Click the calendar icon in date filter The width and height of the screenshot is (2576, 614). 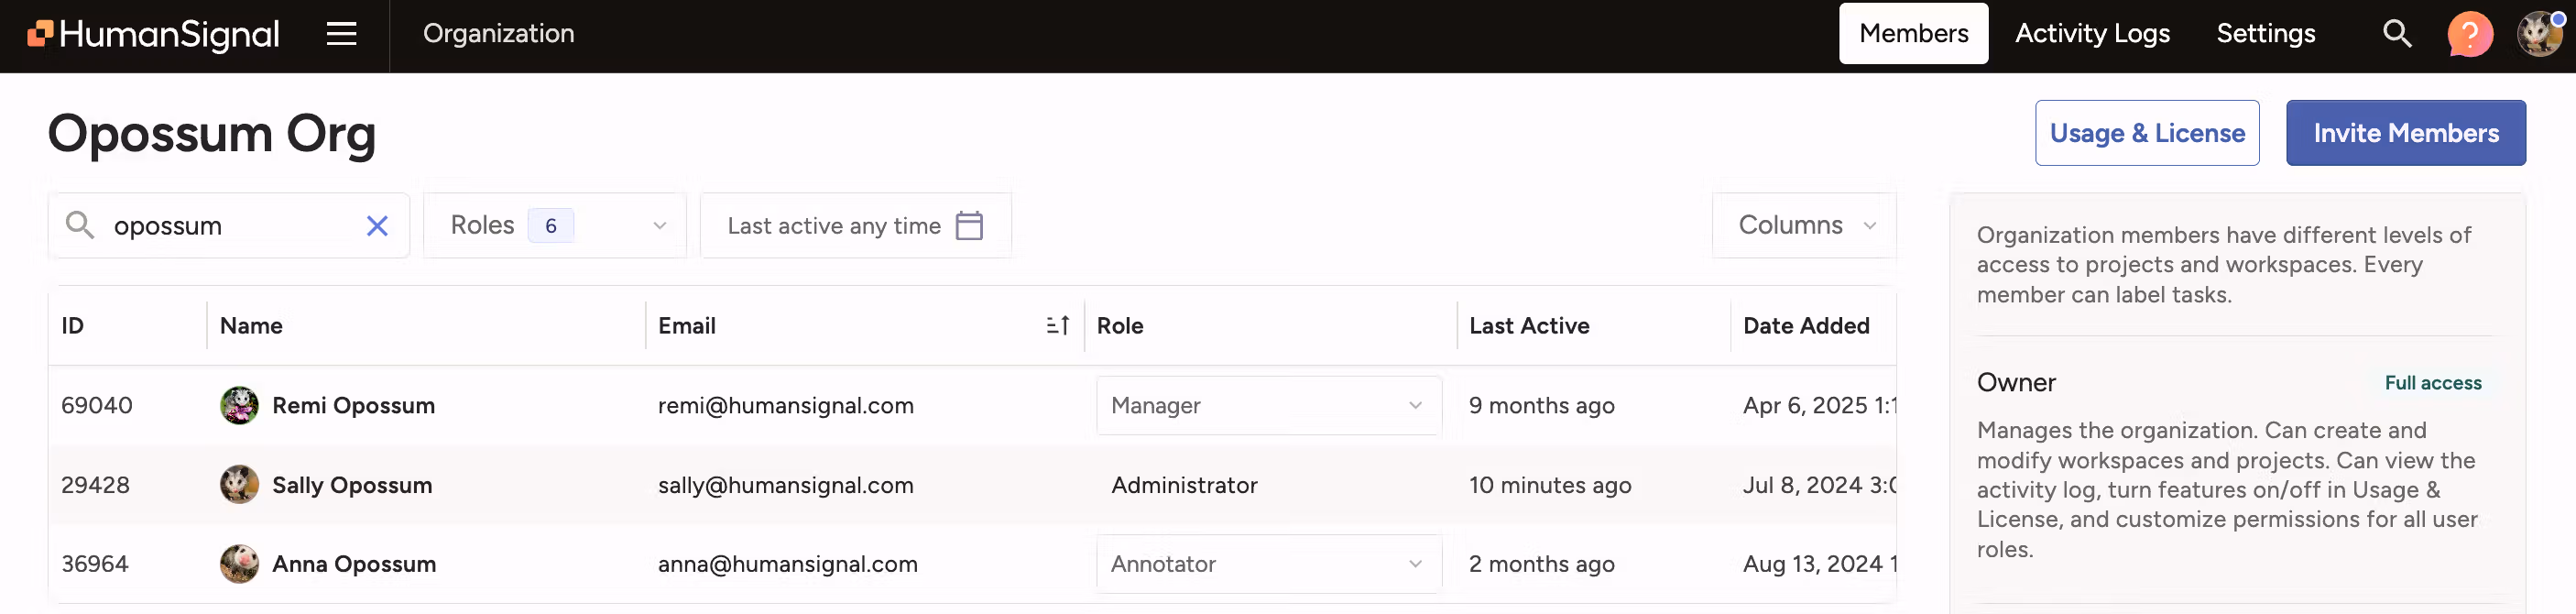(969, 226)
